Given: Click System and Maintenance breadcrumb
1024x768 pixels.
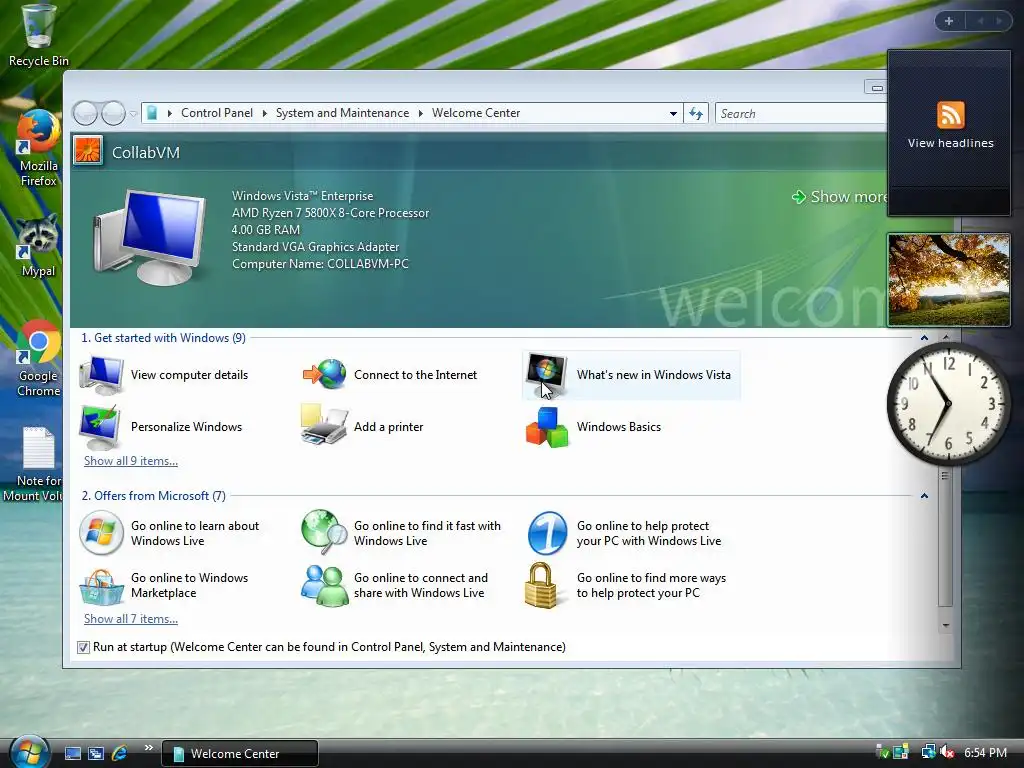Looking at the screenshot, I should click(x=342, y=113).
